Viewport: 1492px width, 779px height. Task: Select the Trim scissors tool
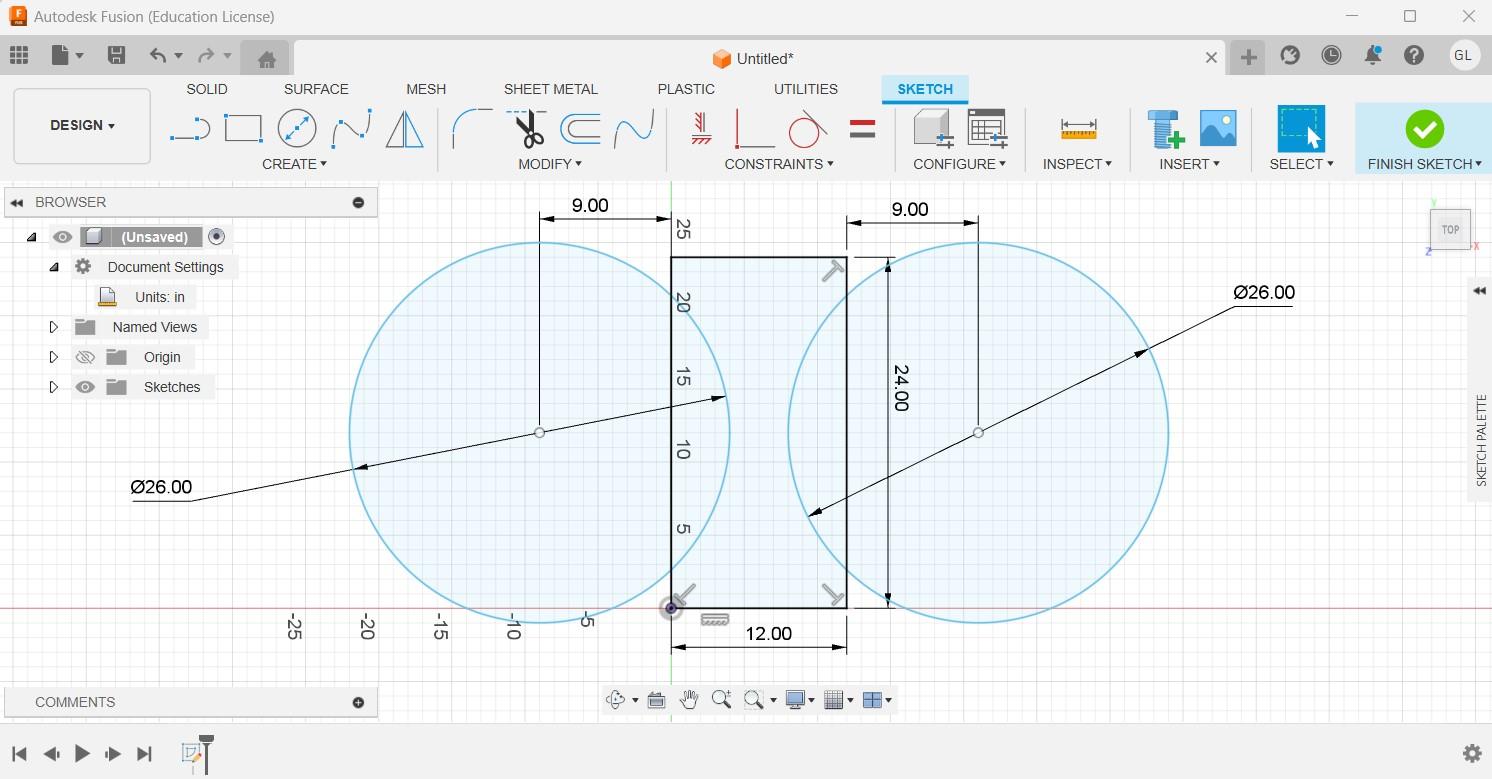point(528,129)
